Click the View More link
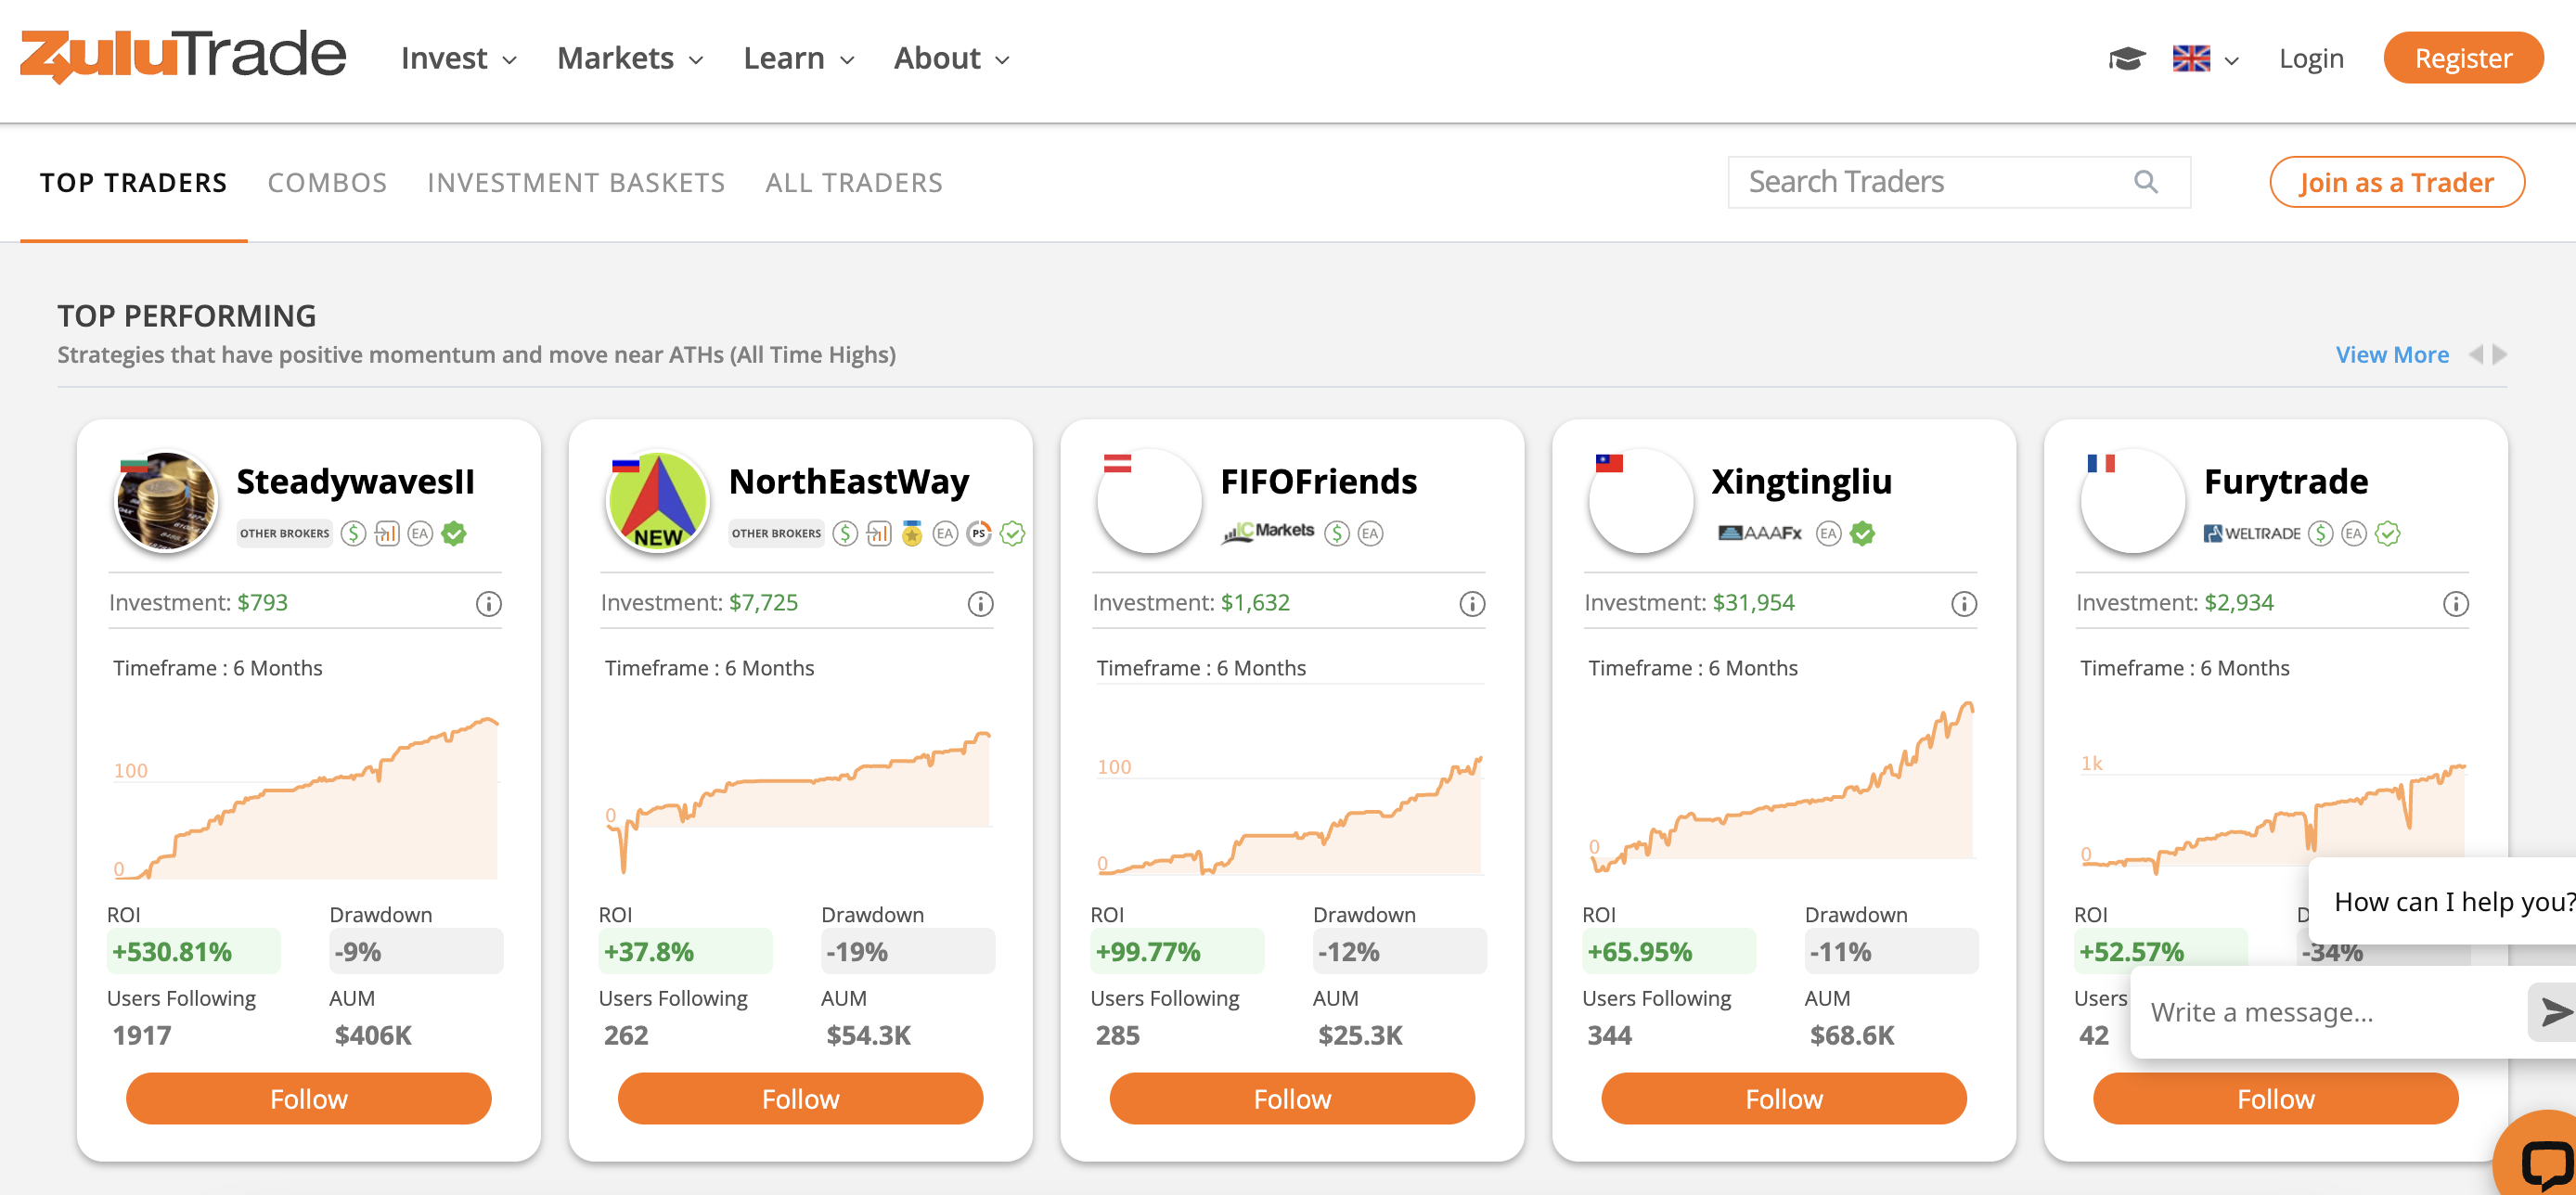 2392,354
